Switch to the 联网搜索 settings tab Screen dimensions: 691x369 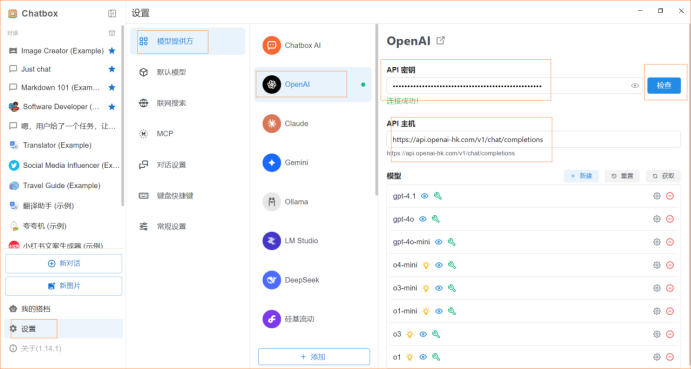pyautogui.click(x=187, y=103)
